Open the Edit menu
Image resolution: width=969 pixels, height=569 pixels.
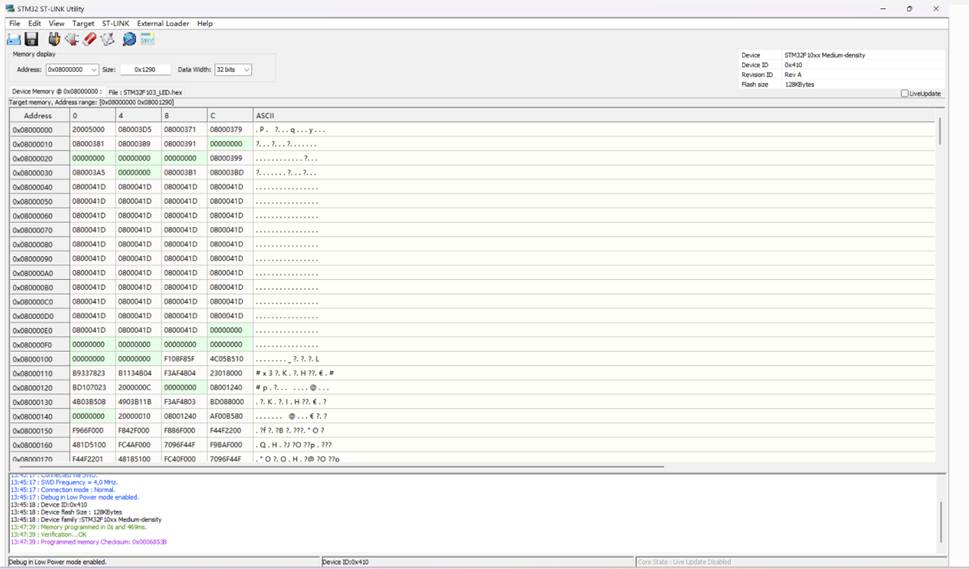click(x=35, y=23)
